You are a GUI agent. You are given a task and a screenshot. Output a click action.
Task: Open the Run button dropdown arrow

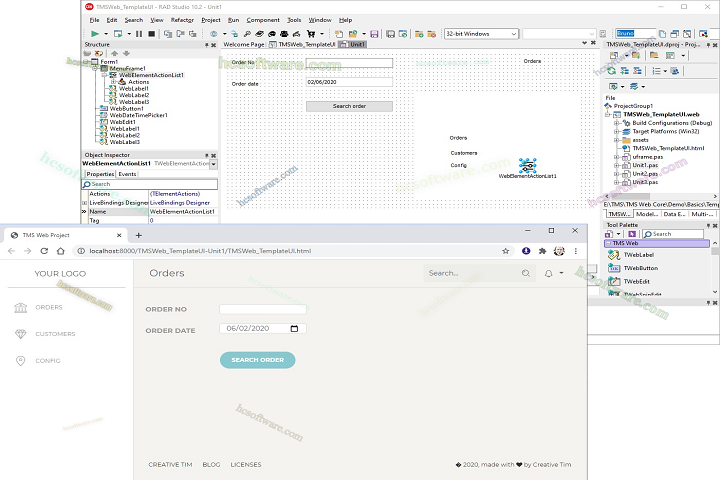[106, 34]
